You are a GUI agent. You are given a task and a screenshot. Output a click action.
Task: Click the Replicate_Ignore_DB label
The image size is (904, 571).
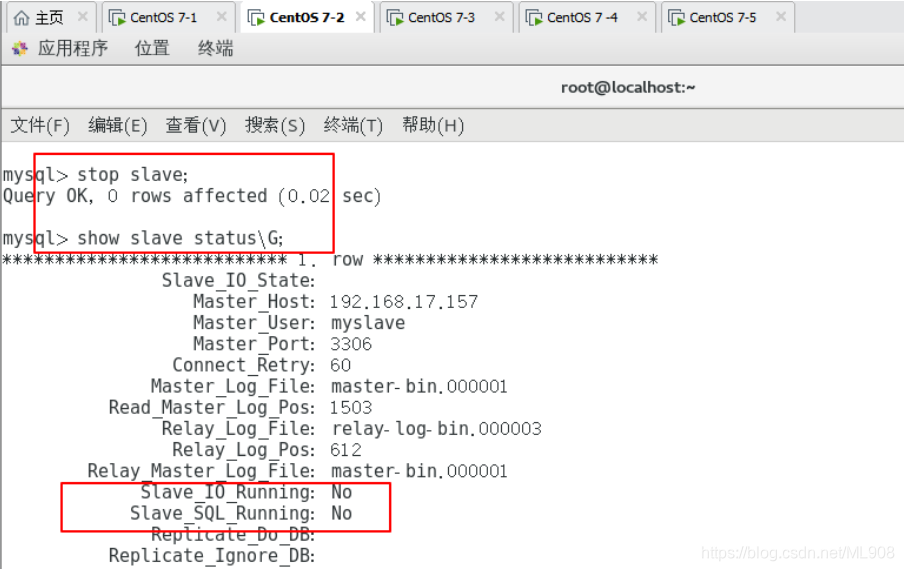coord(212,556)
